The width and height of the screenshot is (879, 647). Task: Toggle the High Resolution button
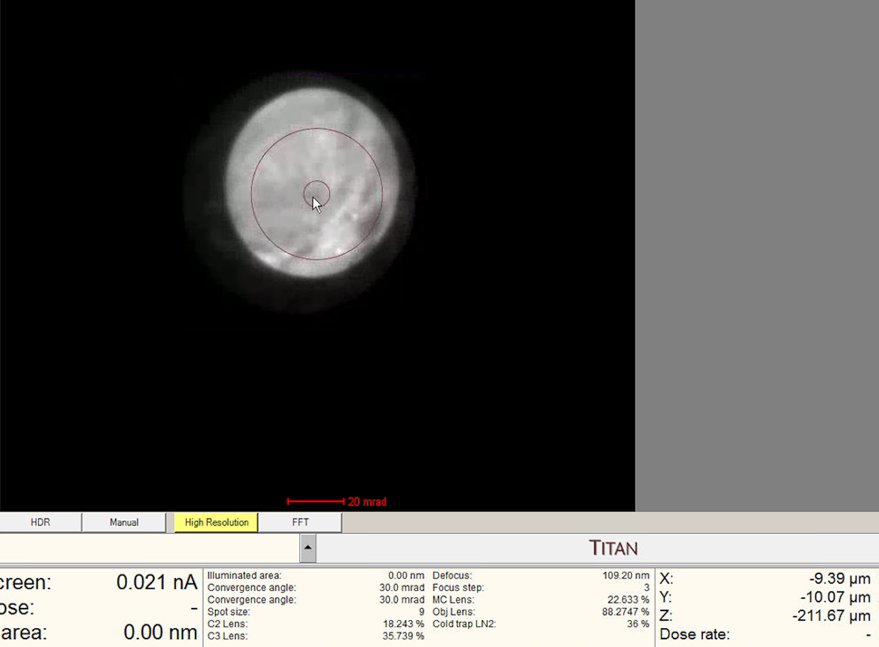tap(216, 522)
